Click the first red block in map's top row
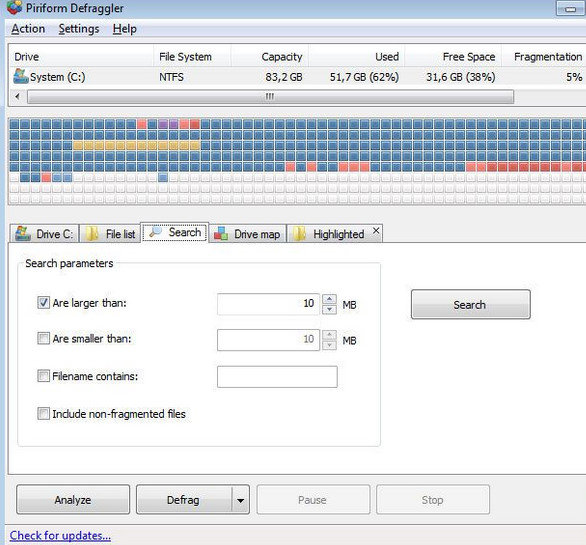The height and width of the screenshot is (545, 586). 141,124
